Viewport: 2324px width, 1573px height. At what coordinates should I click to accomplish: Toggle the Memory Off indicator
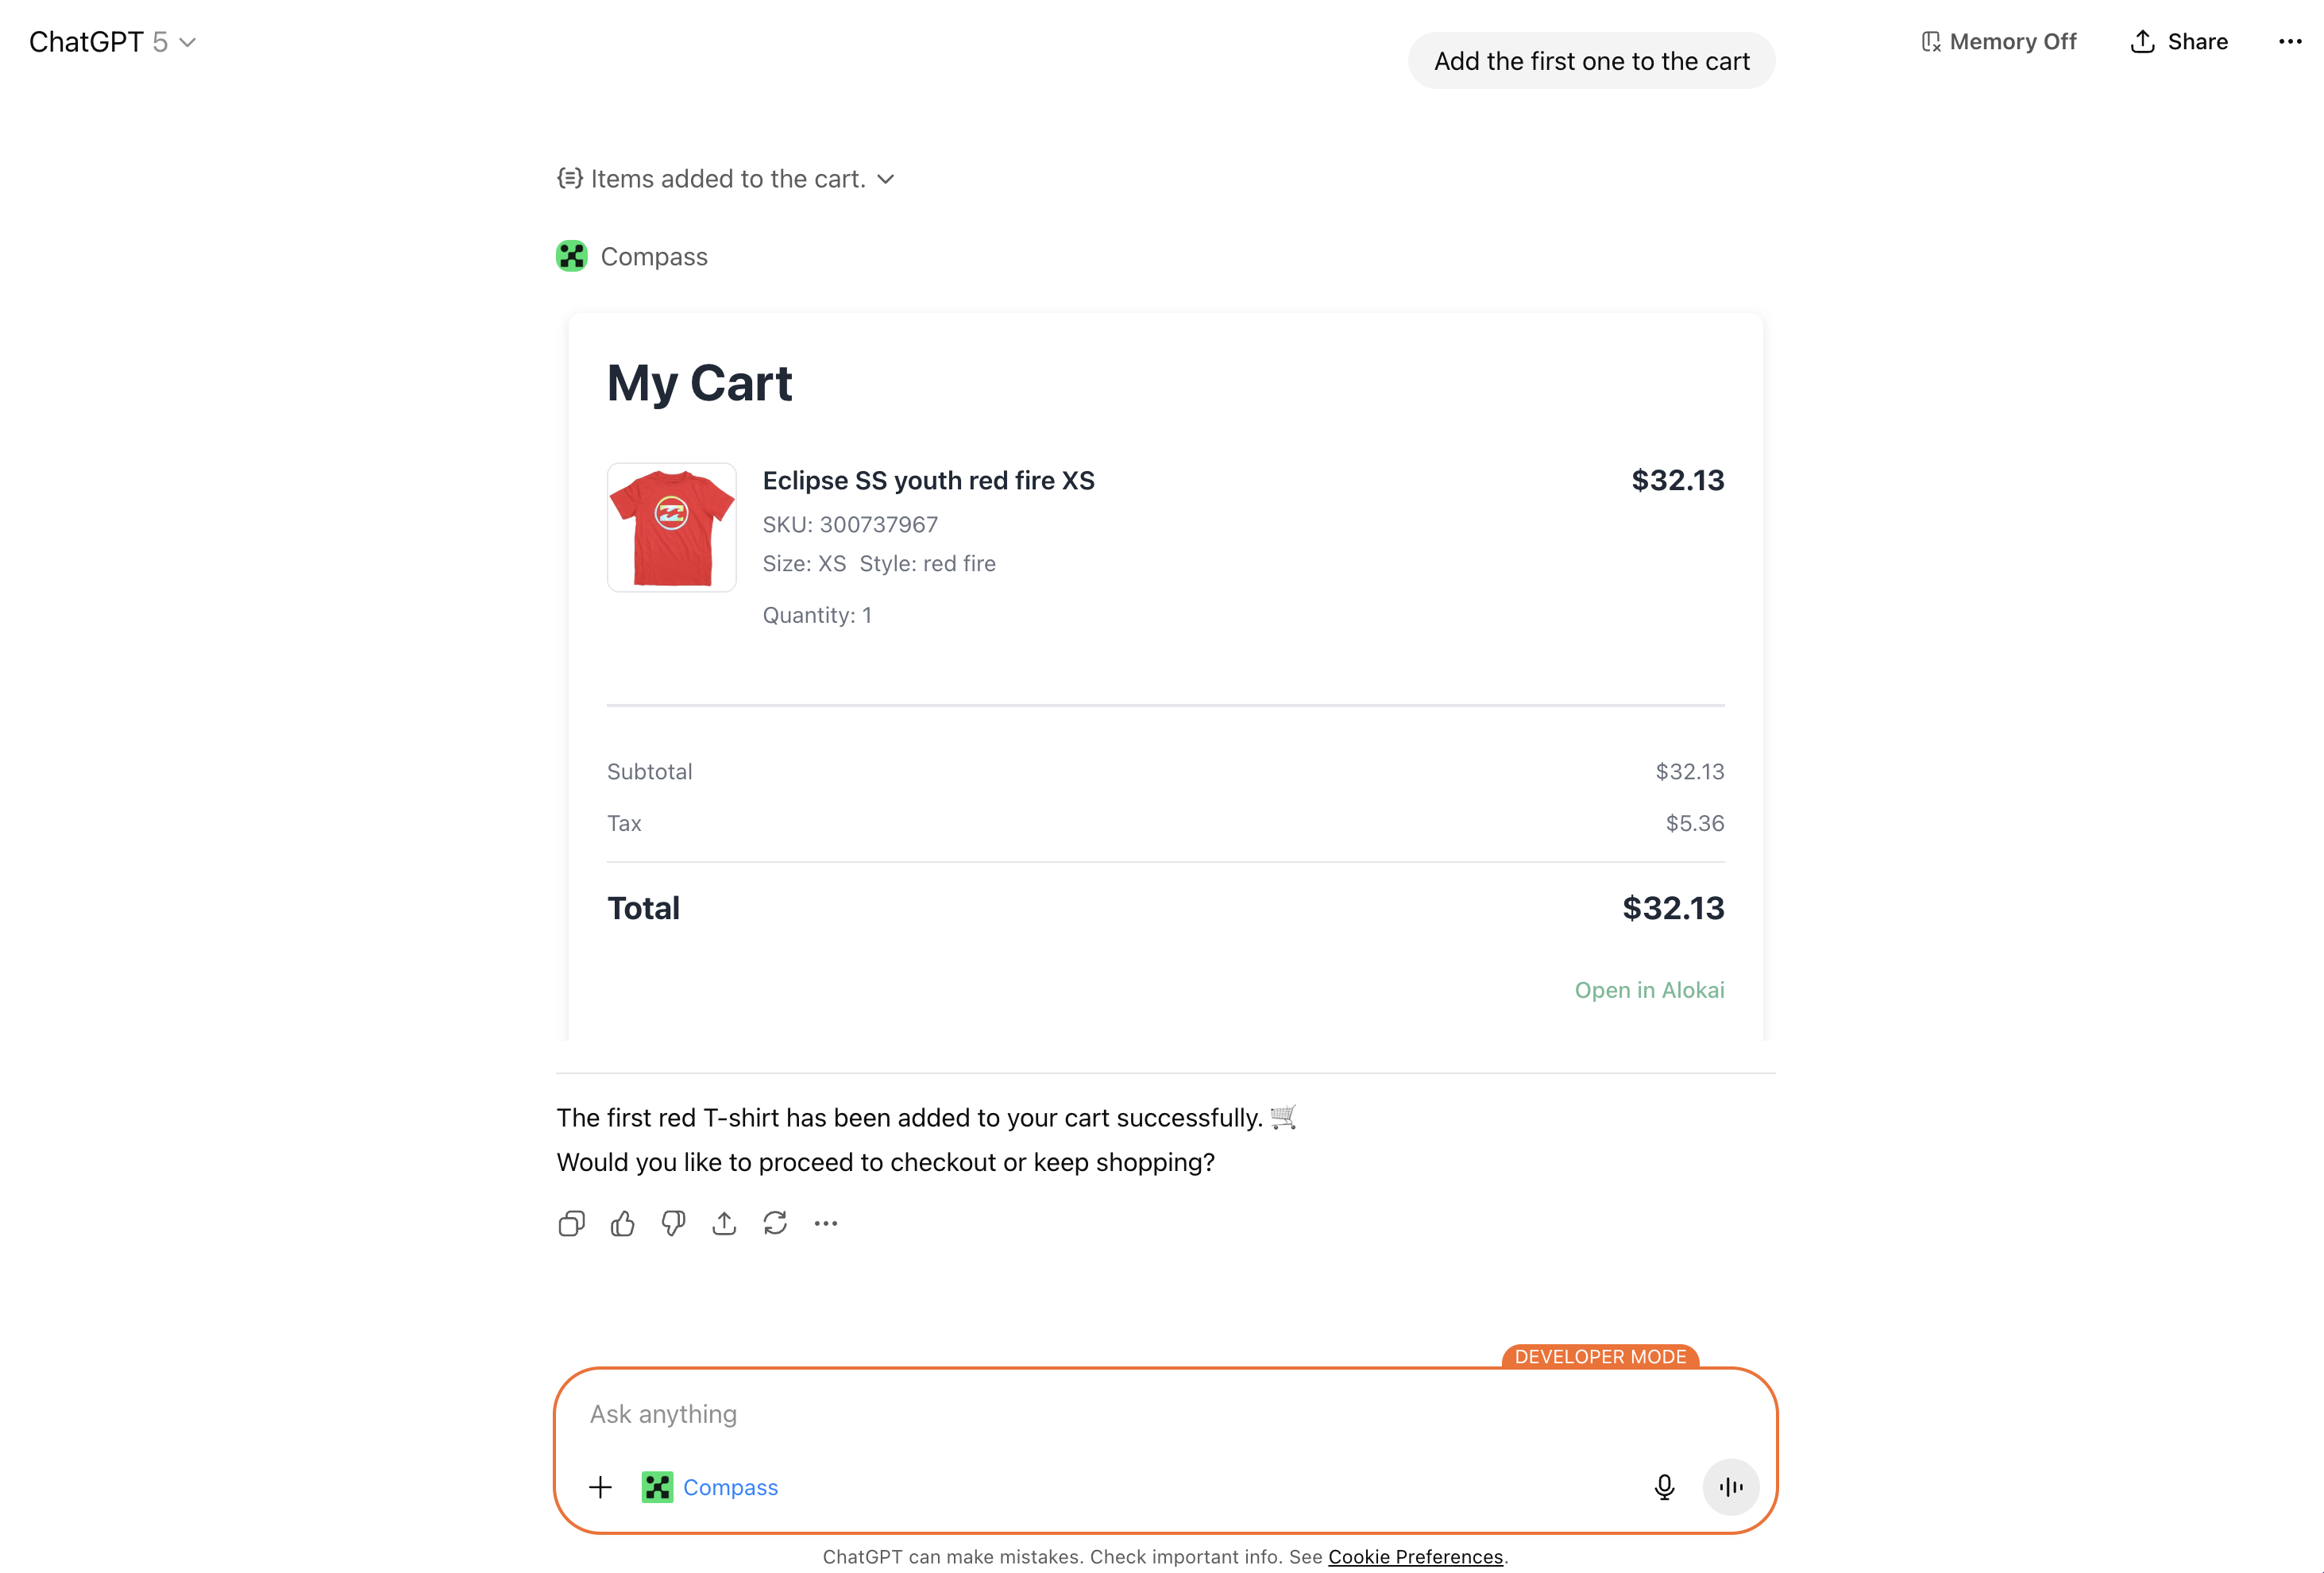pos(1999,41)
